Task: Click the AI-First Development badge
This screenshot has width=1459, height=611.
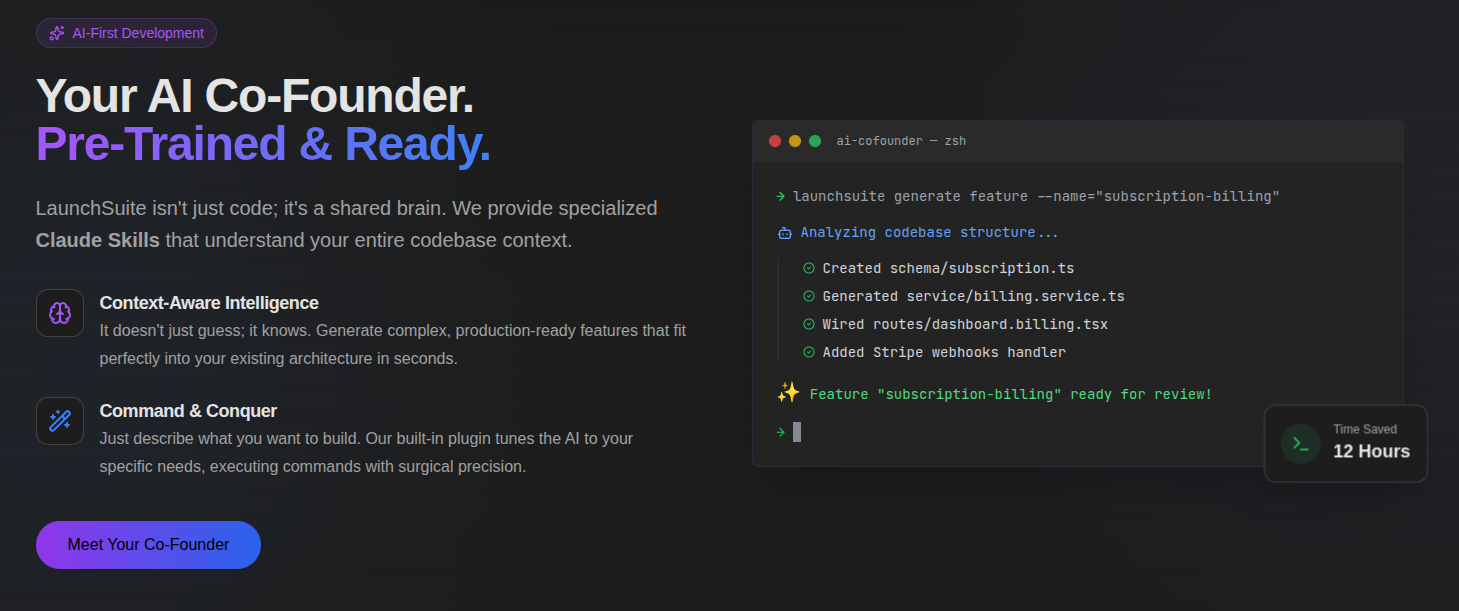Action: [126, 33]
